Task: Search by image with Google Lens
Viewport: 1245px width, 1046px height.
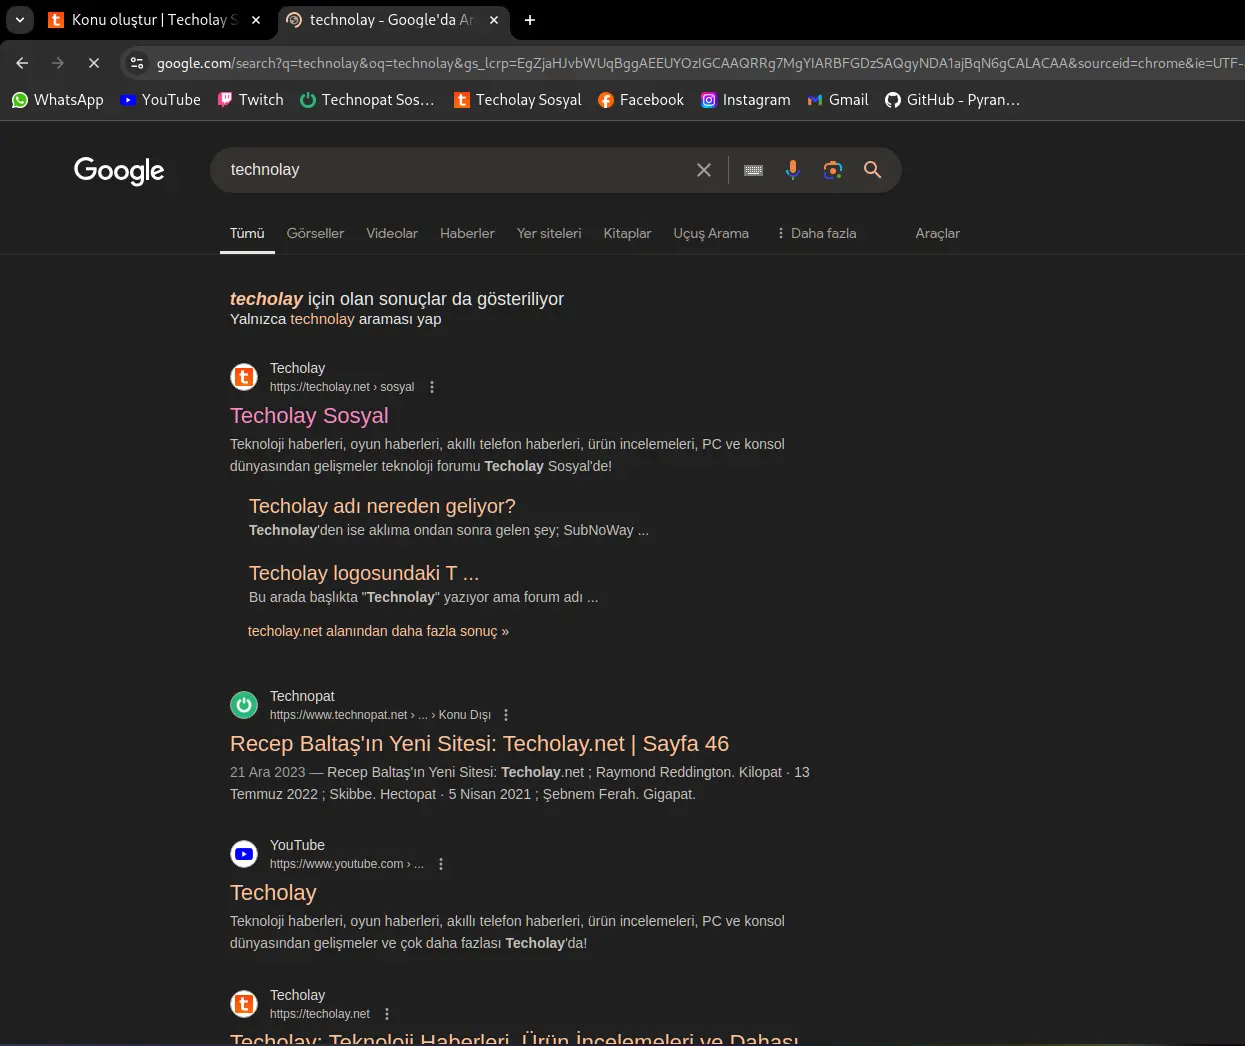Action: tap(833, 170)
